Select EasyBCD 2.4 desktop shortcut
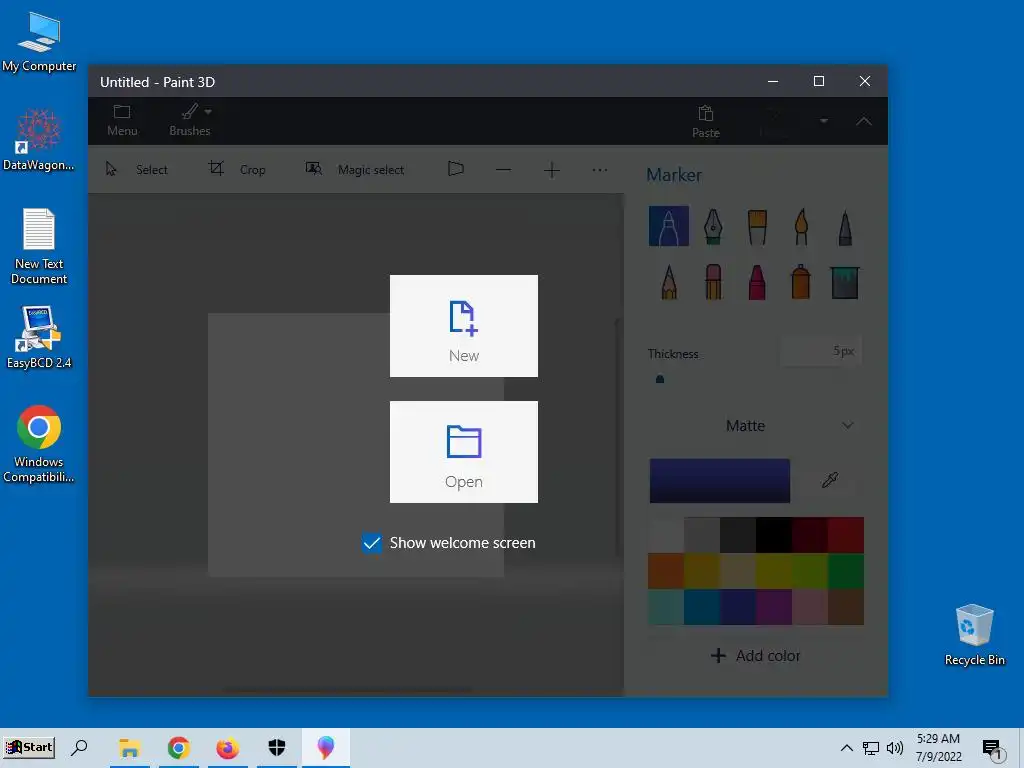Viewport: 1024px width, 768px height. pos(39,338)
